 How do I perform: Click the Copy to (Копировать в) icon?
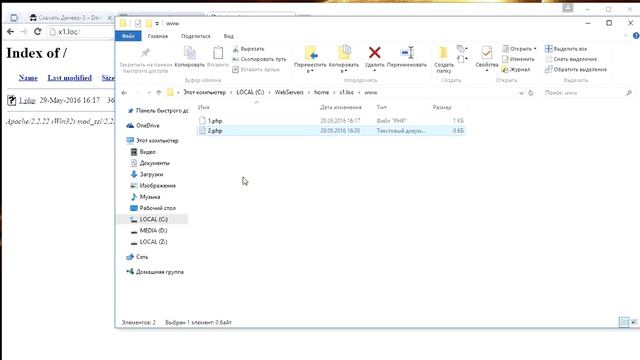coord(344,53)
